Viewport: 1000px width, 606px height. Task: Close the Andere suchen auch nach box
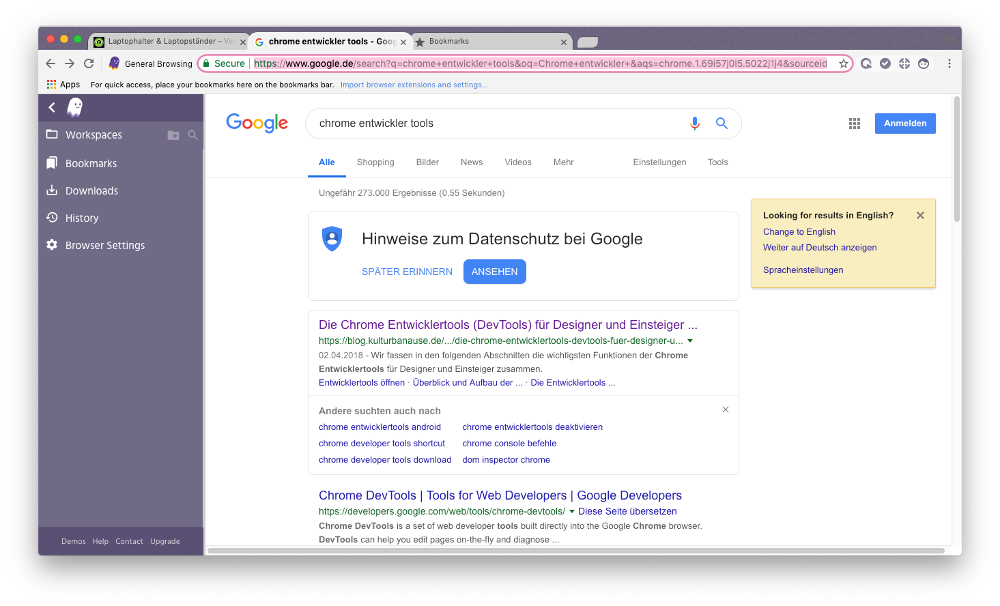725,410
